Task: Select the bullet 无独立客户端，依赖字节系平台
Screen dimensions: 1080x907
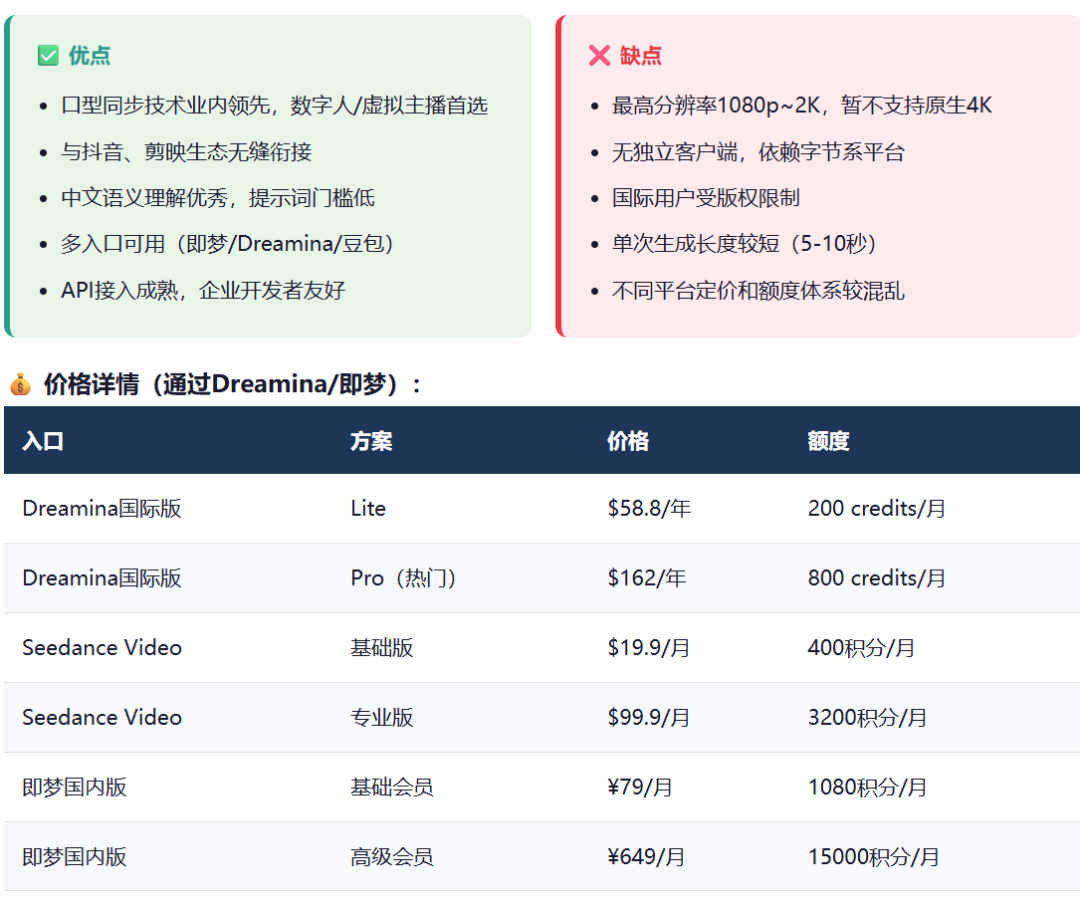Action: (758, 152)
